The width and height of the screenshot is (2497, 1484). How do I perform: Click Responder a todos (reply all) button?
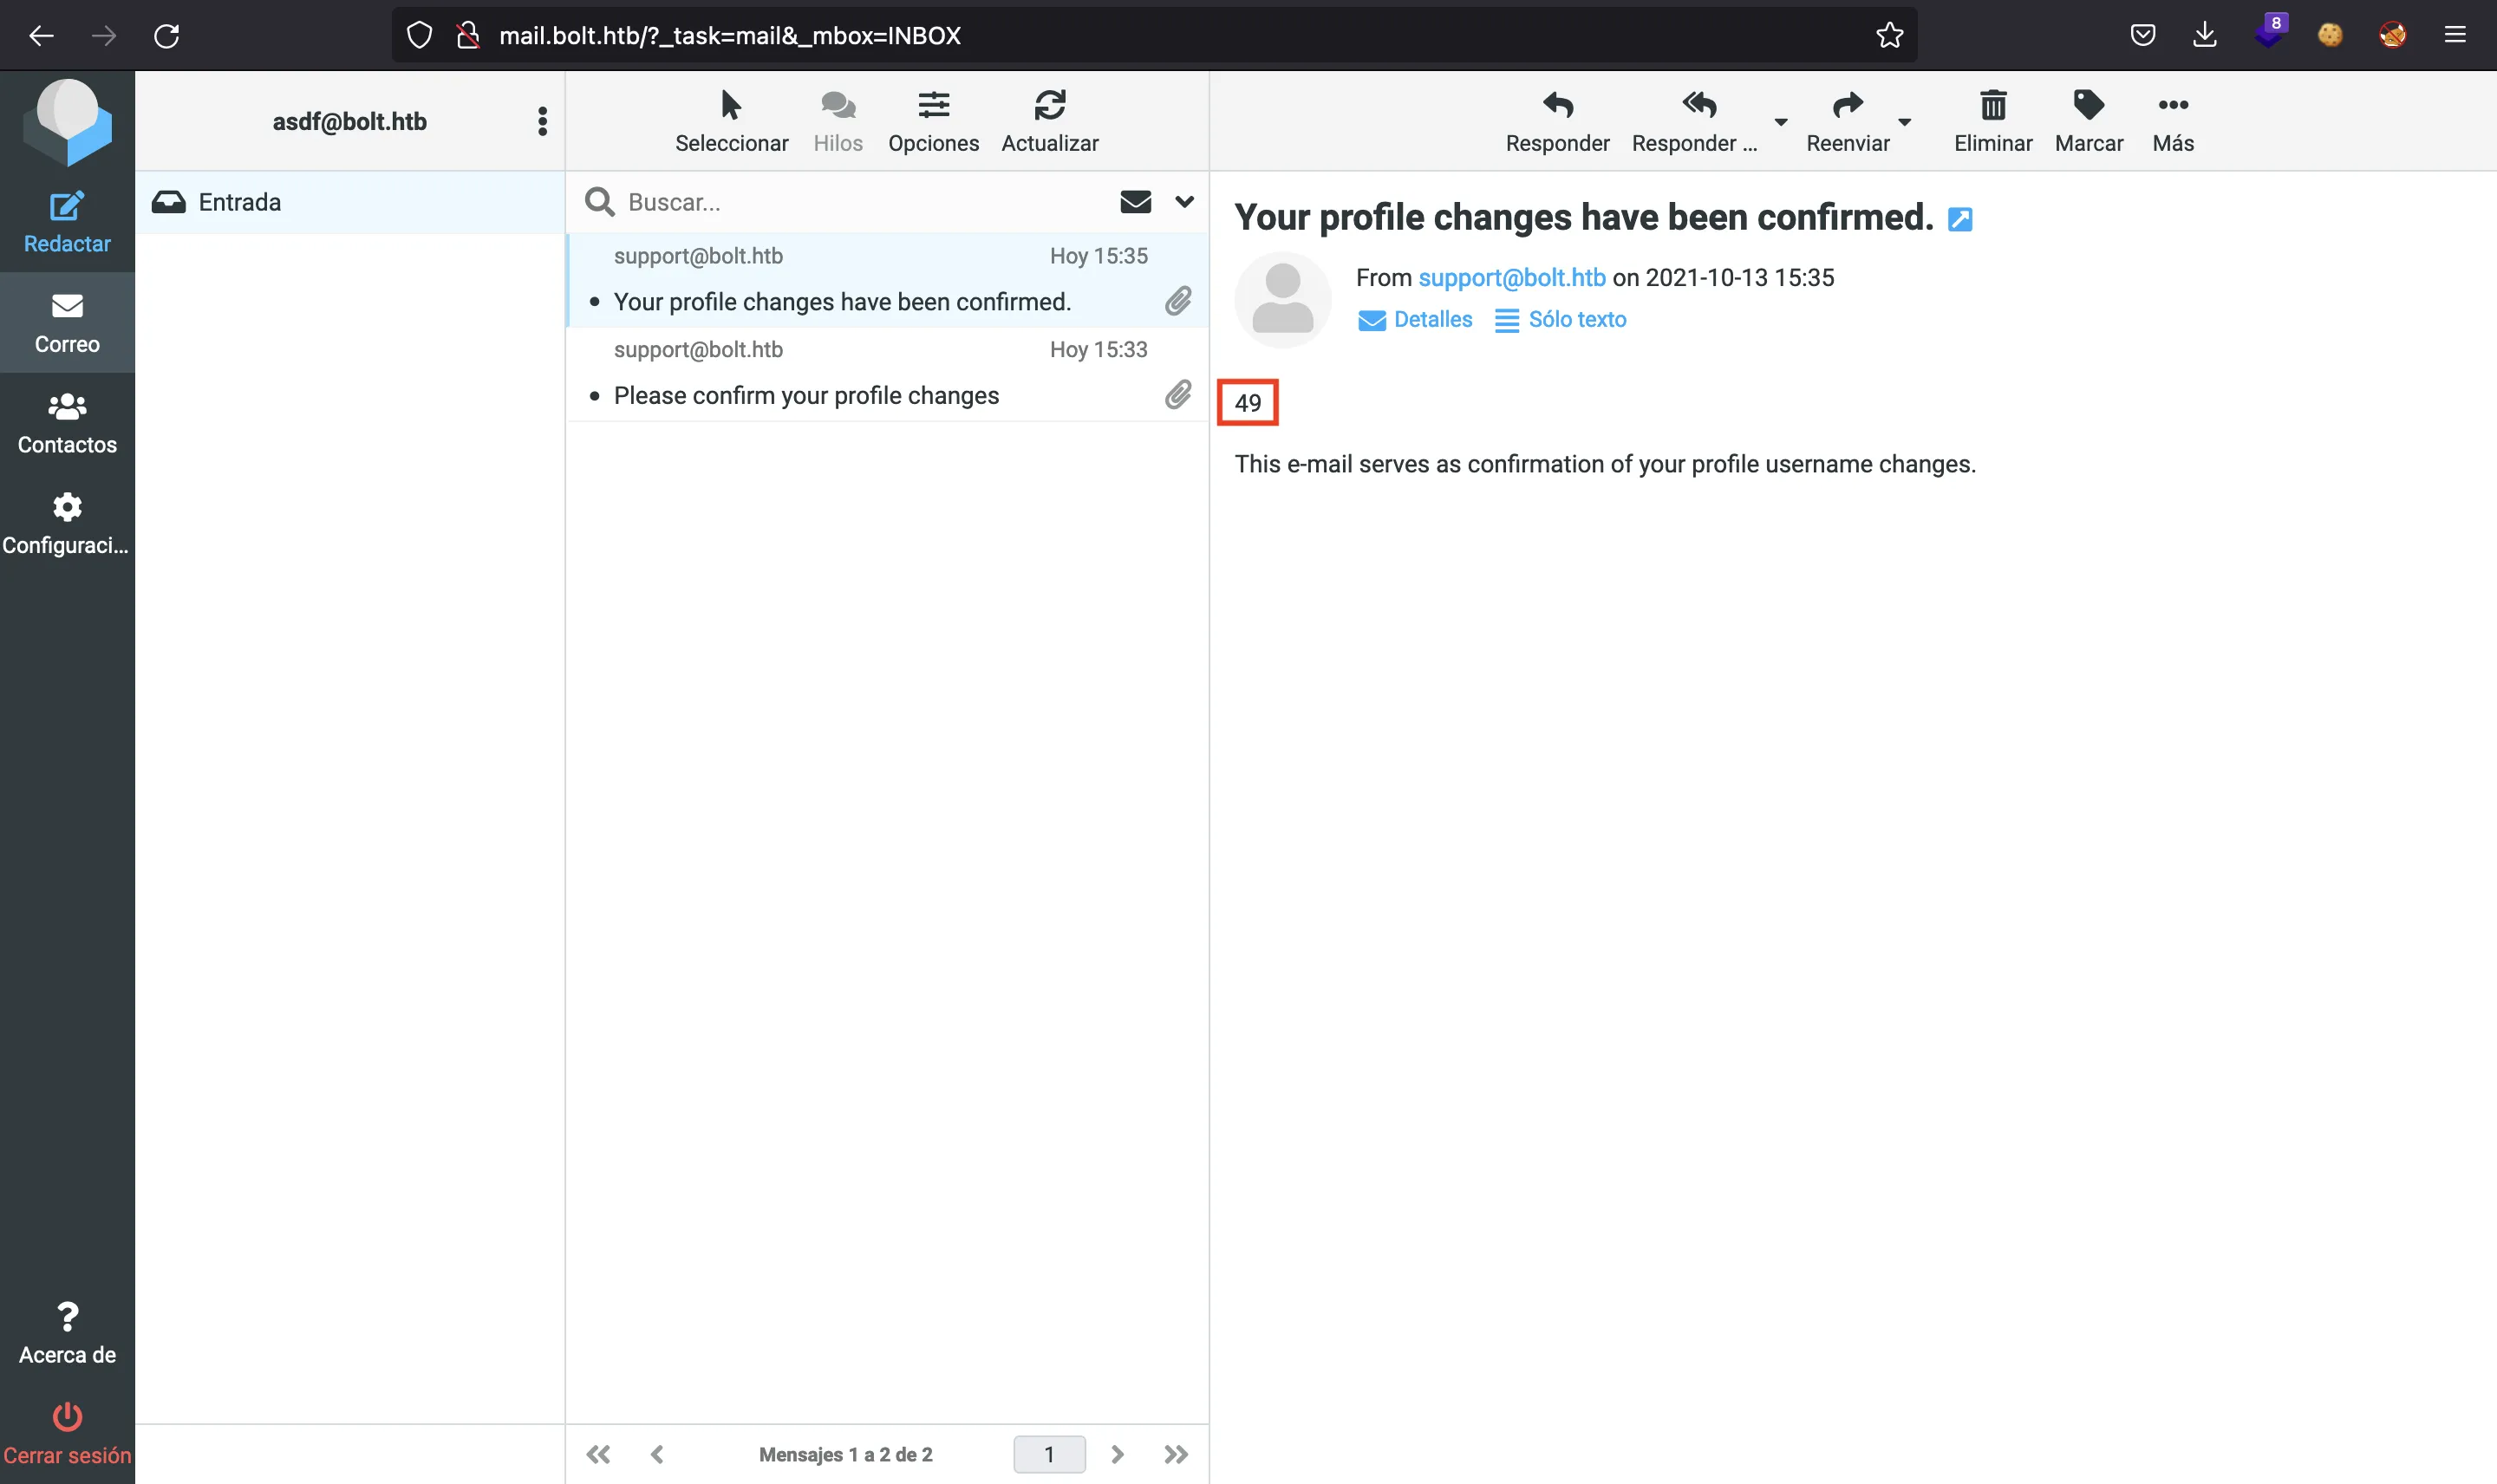click(x=1697, y=122)
